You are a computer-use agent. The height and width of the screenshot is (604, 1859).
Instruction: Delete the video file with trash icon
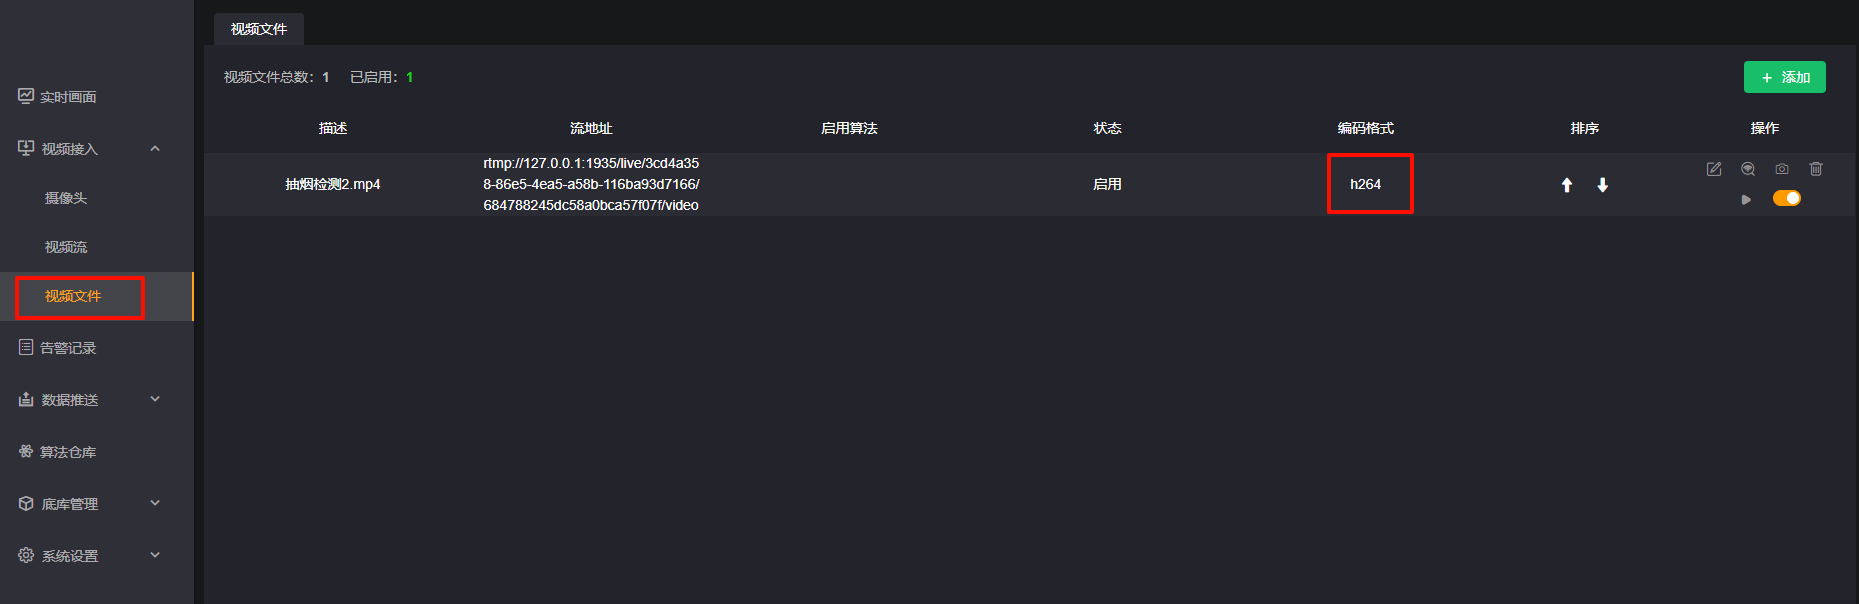tap(1816, 169)
